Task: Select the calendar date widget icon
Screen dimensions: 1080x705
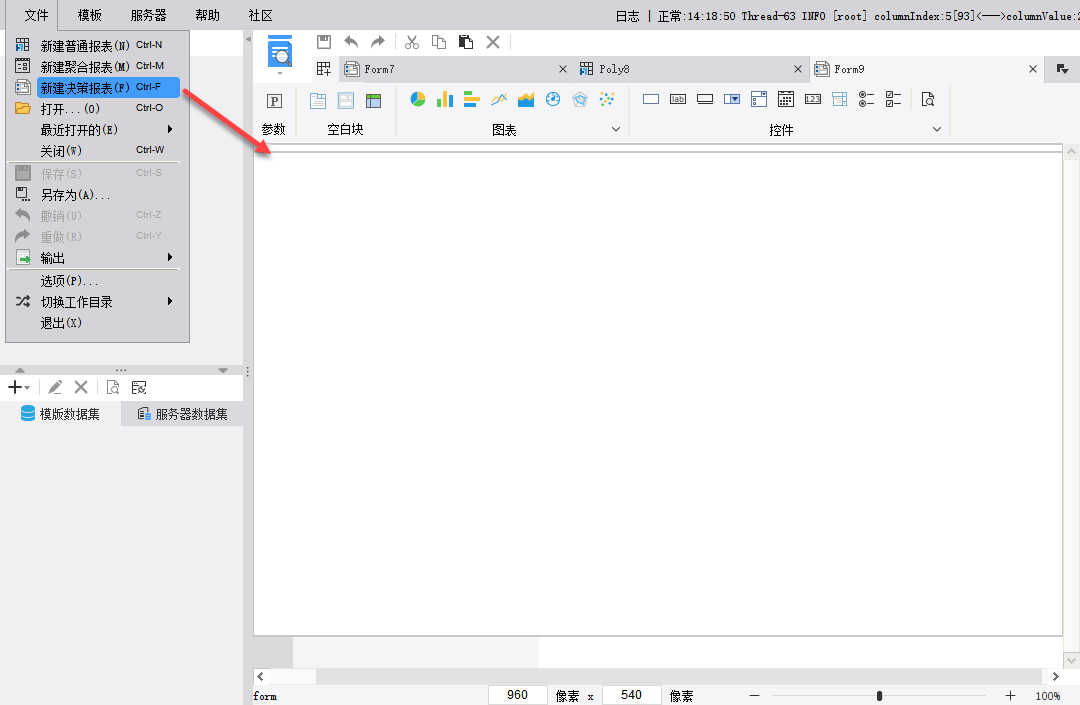Action: pyautogui.click(x=786, y=100)
